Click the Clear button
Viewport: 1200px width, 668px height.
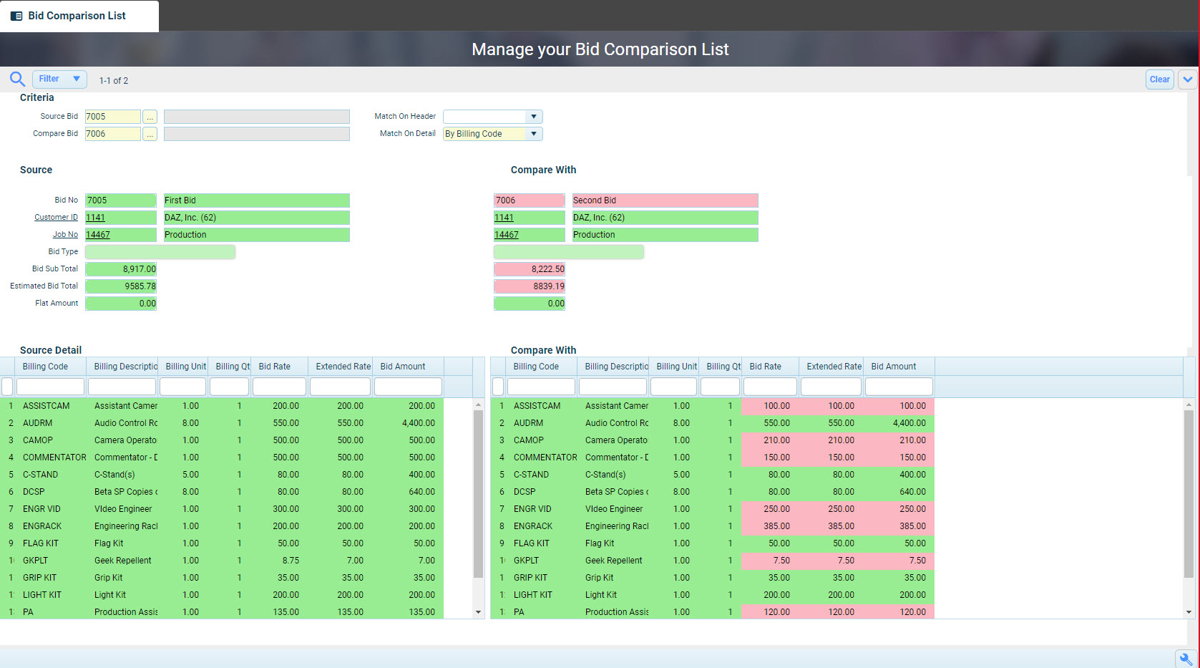click(x=1159, y=80)
